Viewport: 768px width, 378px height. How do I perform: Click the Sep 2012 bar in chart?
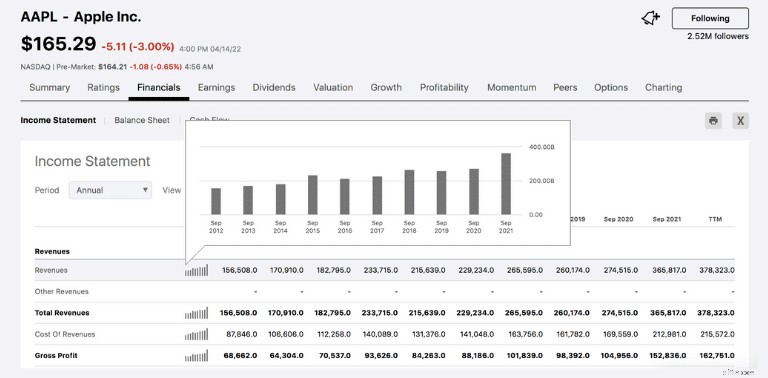pyautogui.click(x=216, y=201)
